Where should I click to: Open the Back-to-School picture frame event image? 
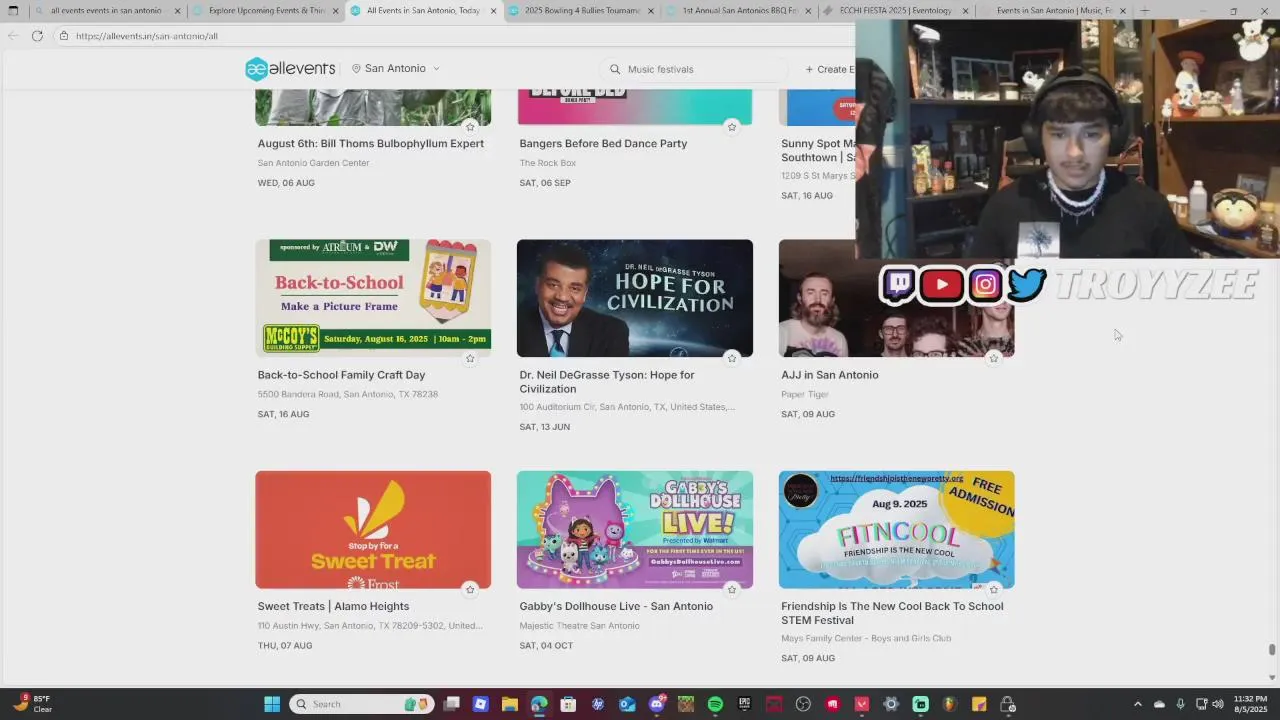coord(373,298)
